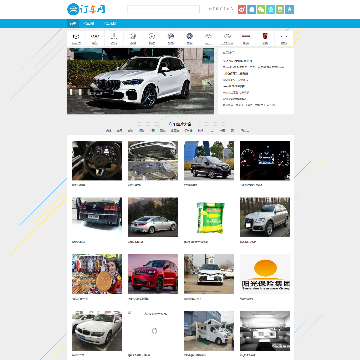Open the silver sedan by trees thumbnail
Image resolution: width=360 pixels, height=360 pixels.
[x=153, y=217]
